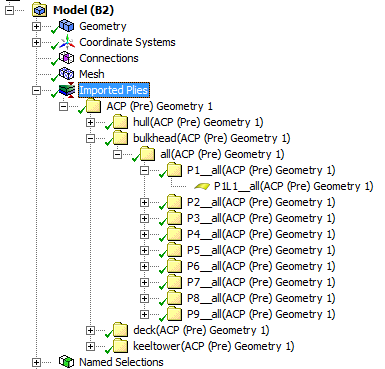
Task: Expand the keeltower folder node
Action: click(x=90, y=346)
